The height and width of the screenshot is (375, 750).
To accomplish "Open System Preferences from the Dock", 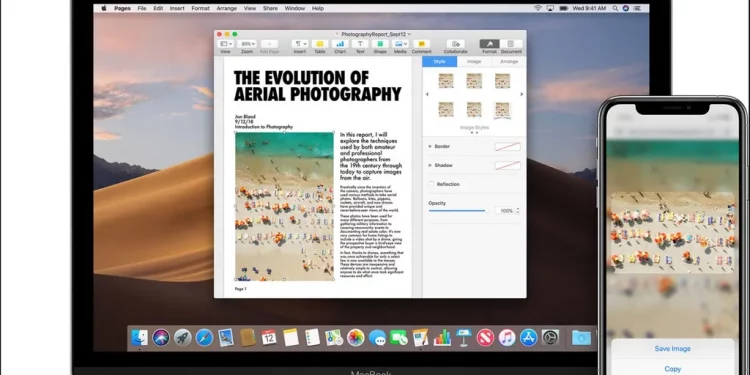I will tap(550, 338).
